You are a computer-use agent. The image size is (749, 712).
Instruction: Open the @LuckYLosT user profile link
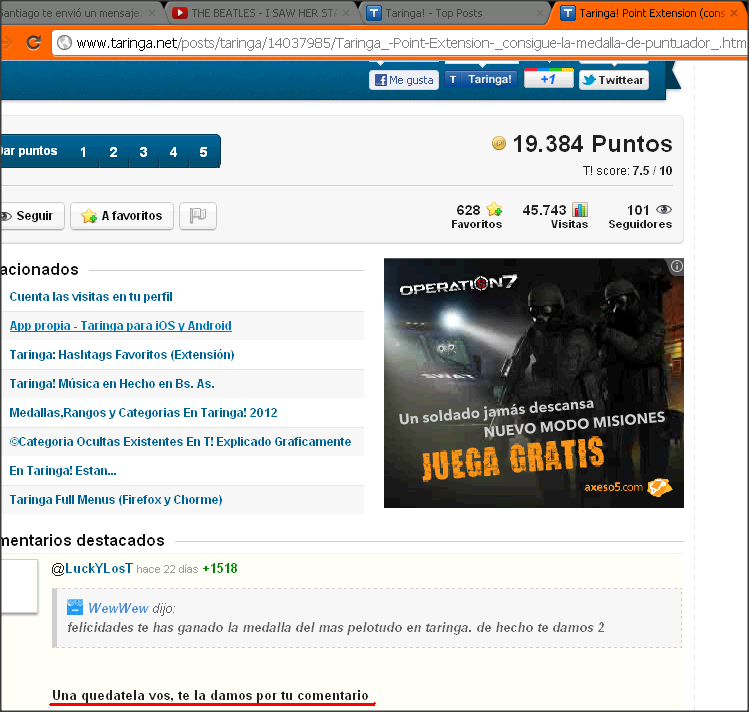tap(92, 569)
